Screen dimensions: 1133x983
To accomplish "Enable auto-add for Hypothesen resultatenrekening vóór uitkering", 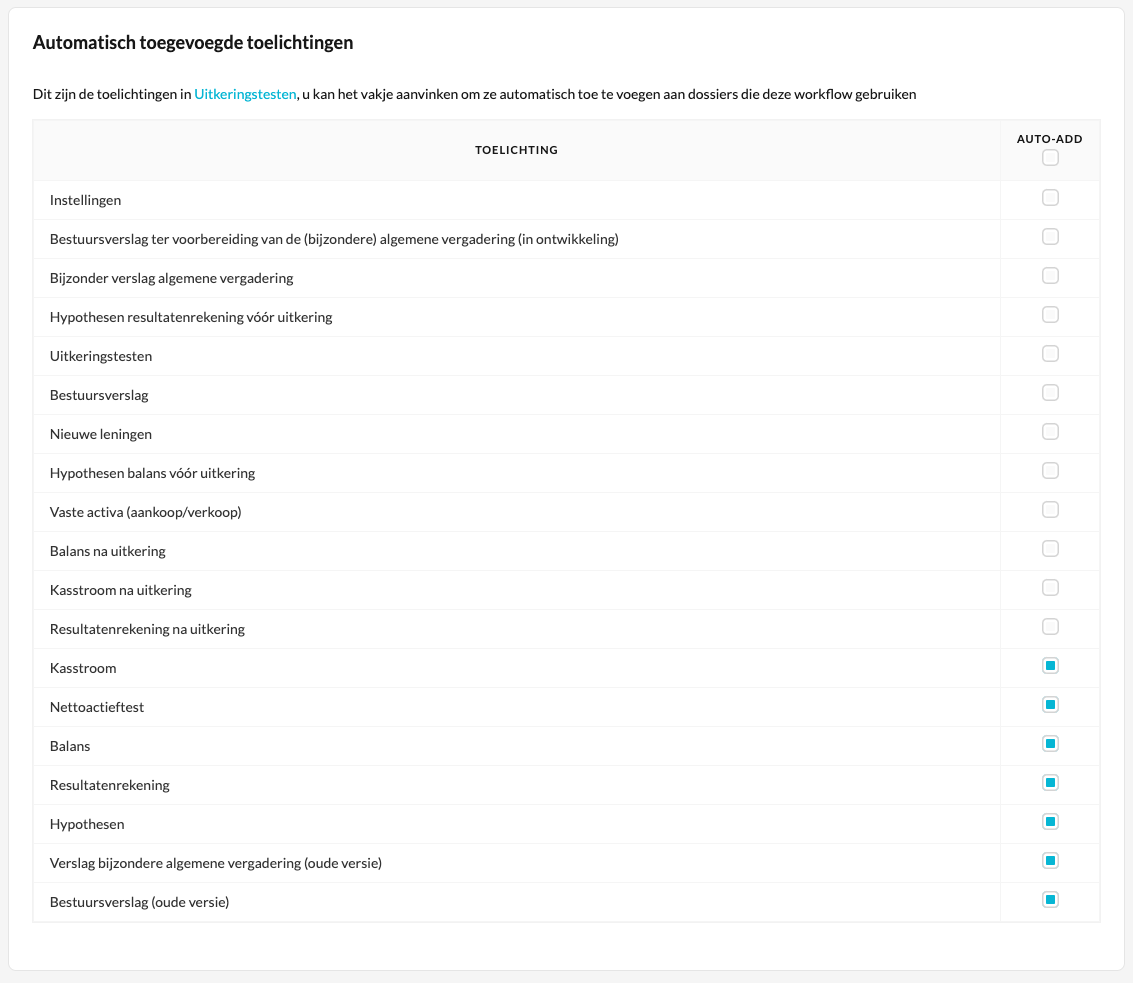I will click(x=1050, y=315).
